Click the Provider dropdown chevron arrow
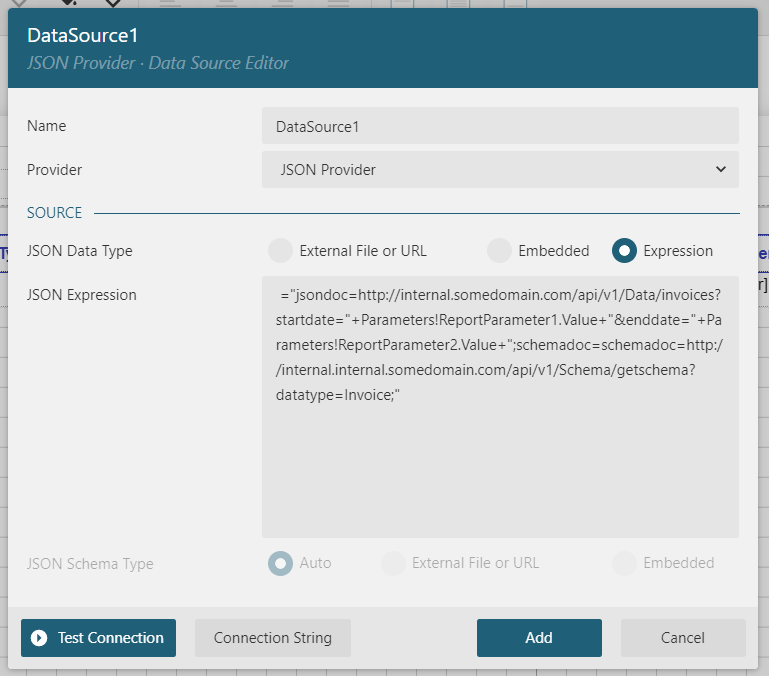 point(720,169)
